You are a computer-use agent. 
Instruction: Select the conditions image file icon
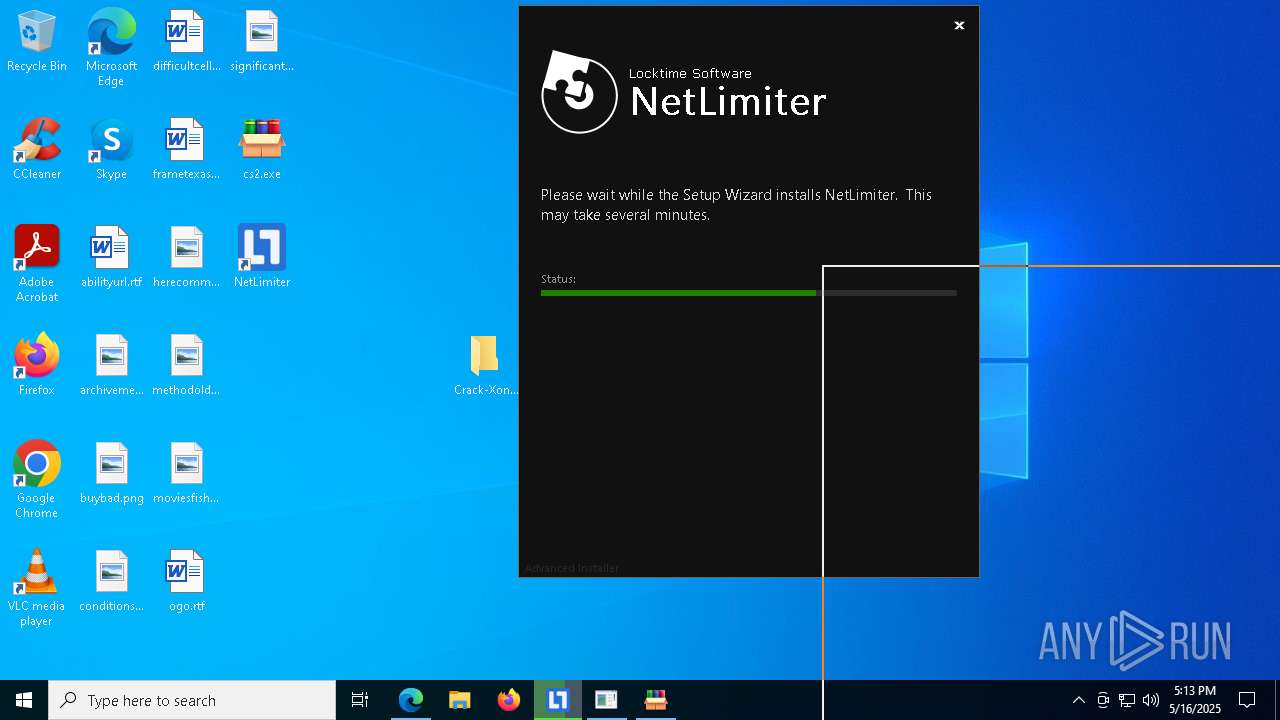(x=111, y=582)
